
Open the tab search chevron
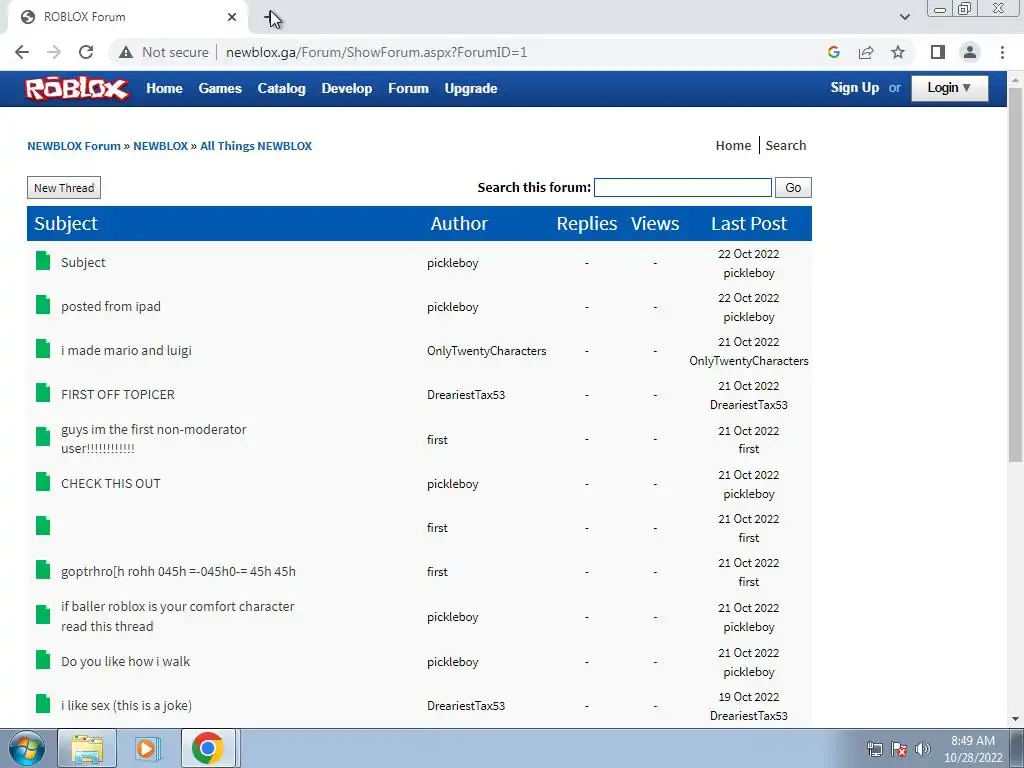coord(904,17)
